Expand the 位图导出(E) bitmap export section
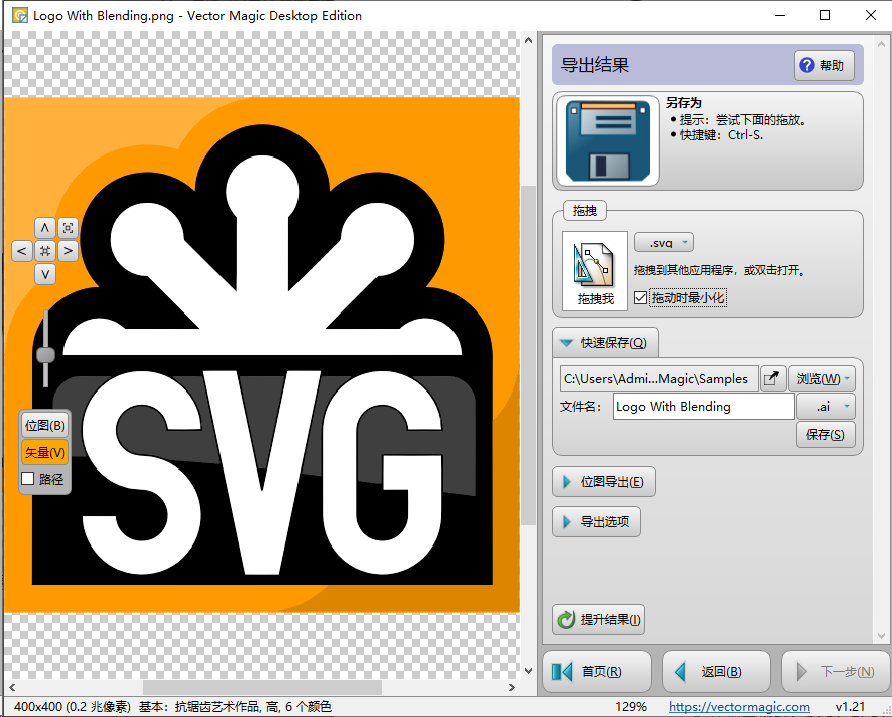 [x=604, y=482]
